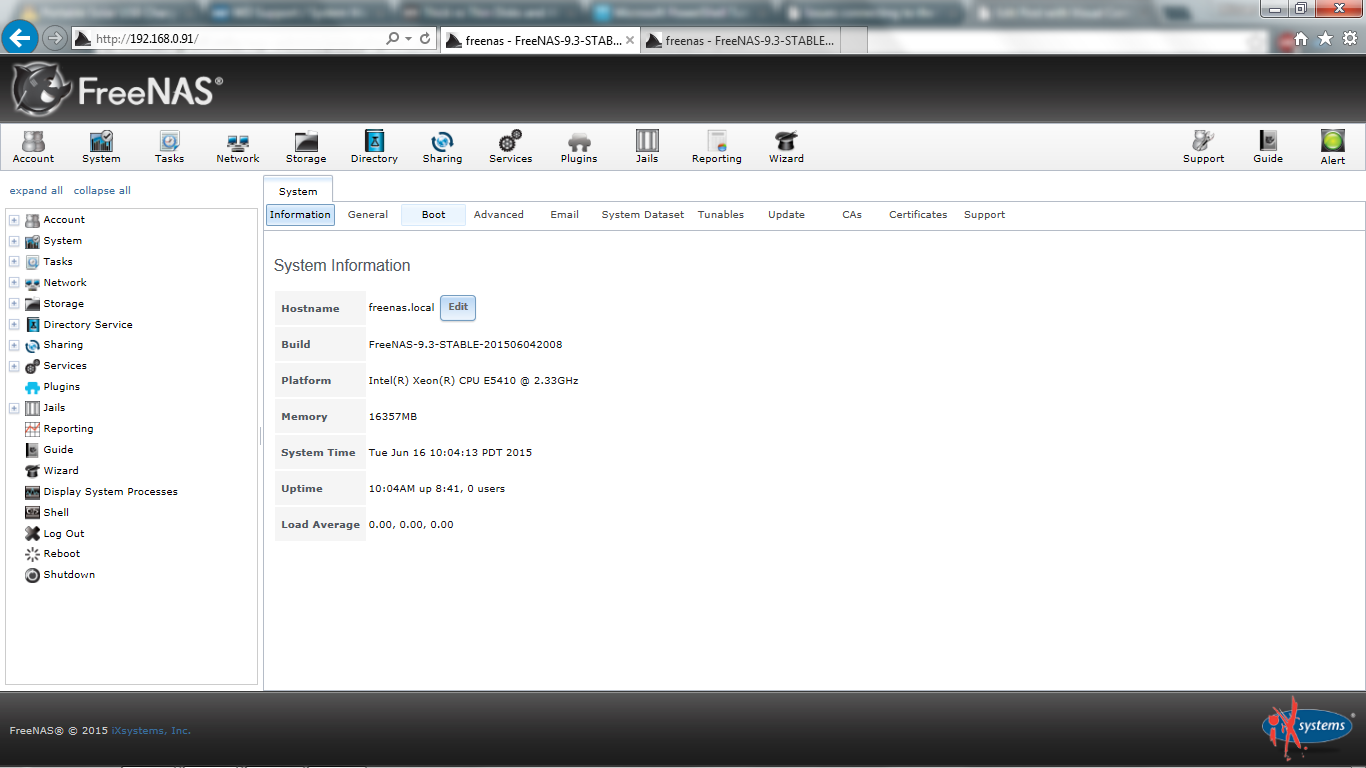Open the Network toolbar icon
The image size is (1366, 768).
(238, 146)
